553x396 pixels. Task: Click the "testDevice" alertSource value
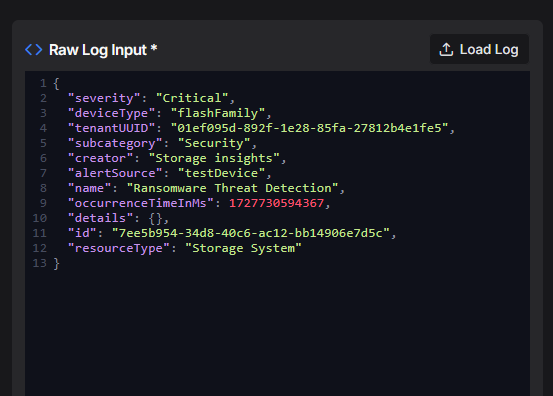pyautogui.click(x=221, y=173)
